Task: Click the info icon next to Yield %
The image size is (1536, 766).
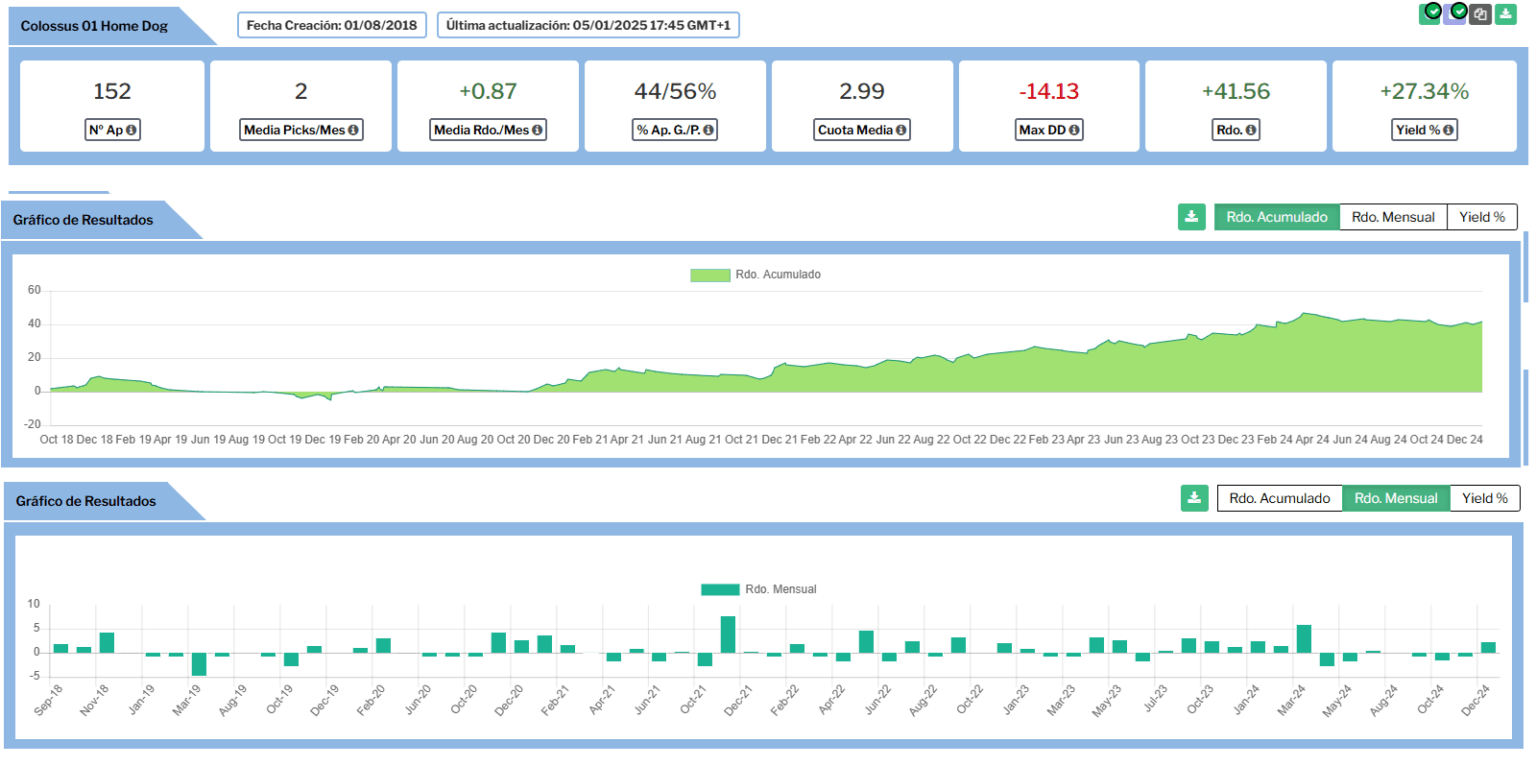Action: tap(1447, 129)
